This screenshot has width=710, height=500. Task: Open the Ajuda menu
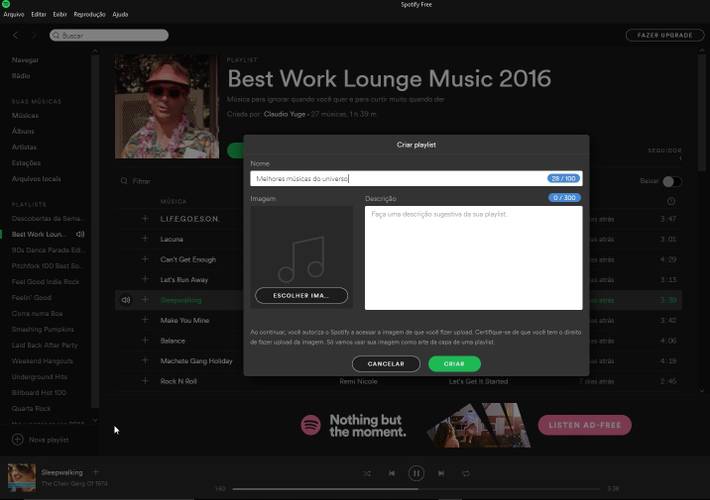coord(120,14)
